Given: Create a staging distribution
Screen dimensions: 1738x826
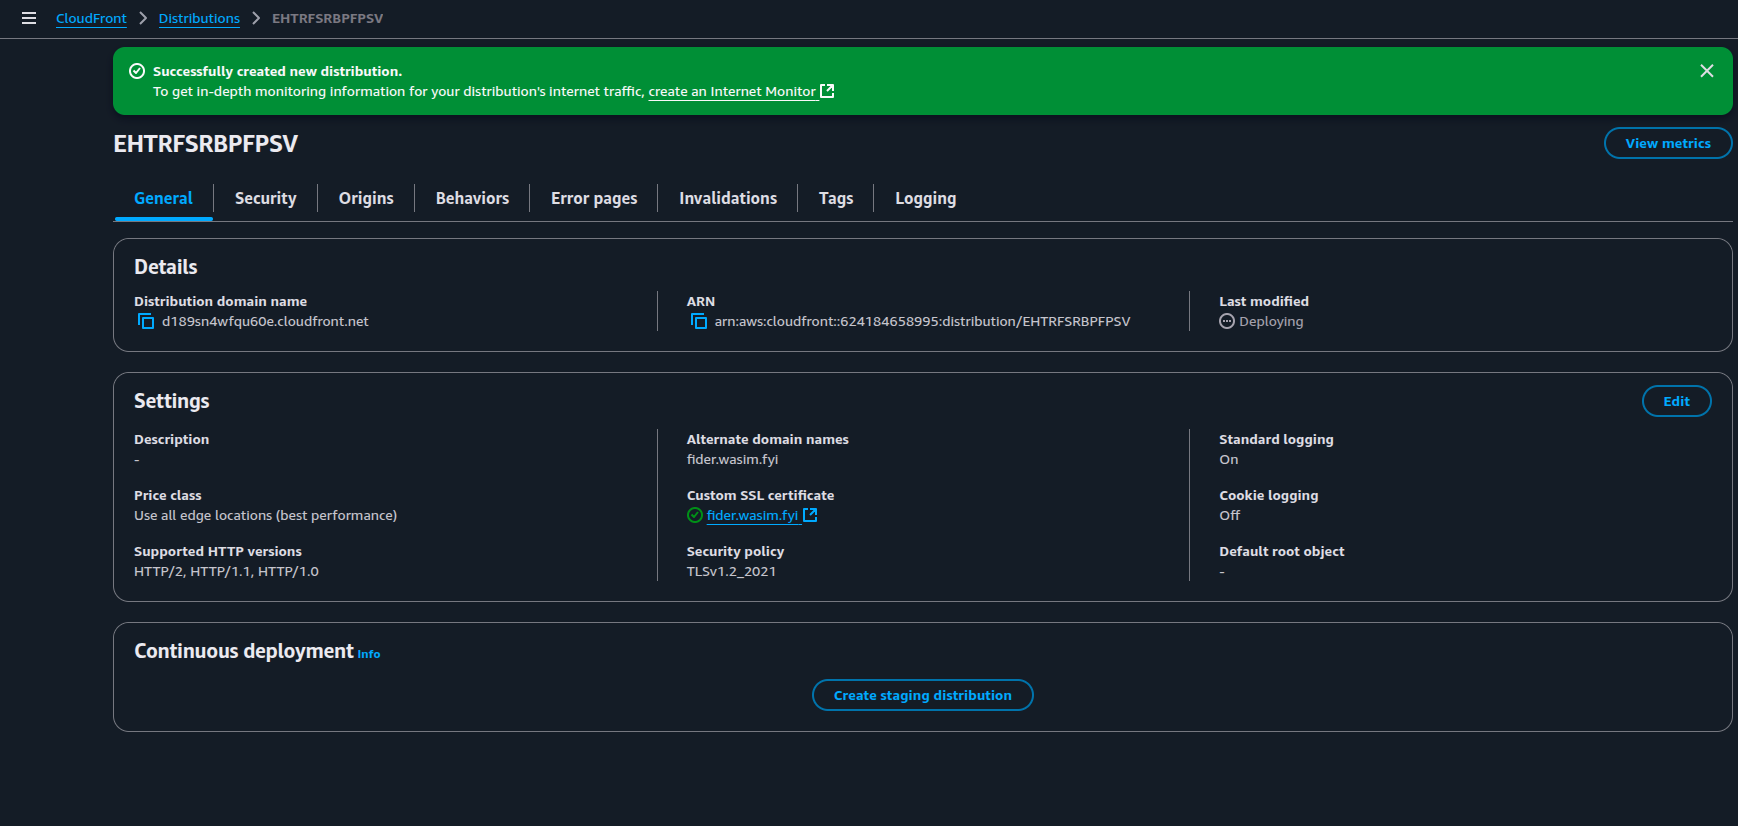Looking at the screenshot, I should tap(923, 695).
